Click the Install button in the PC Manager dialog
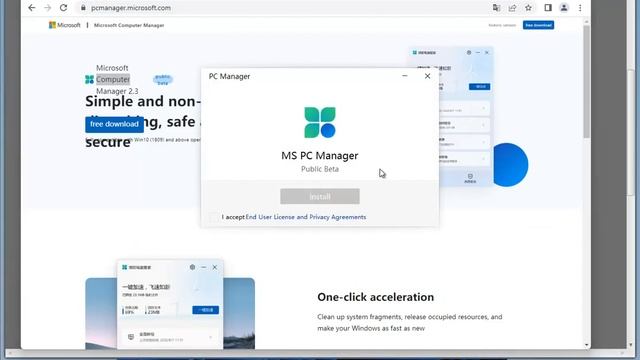 [320, 196]
